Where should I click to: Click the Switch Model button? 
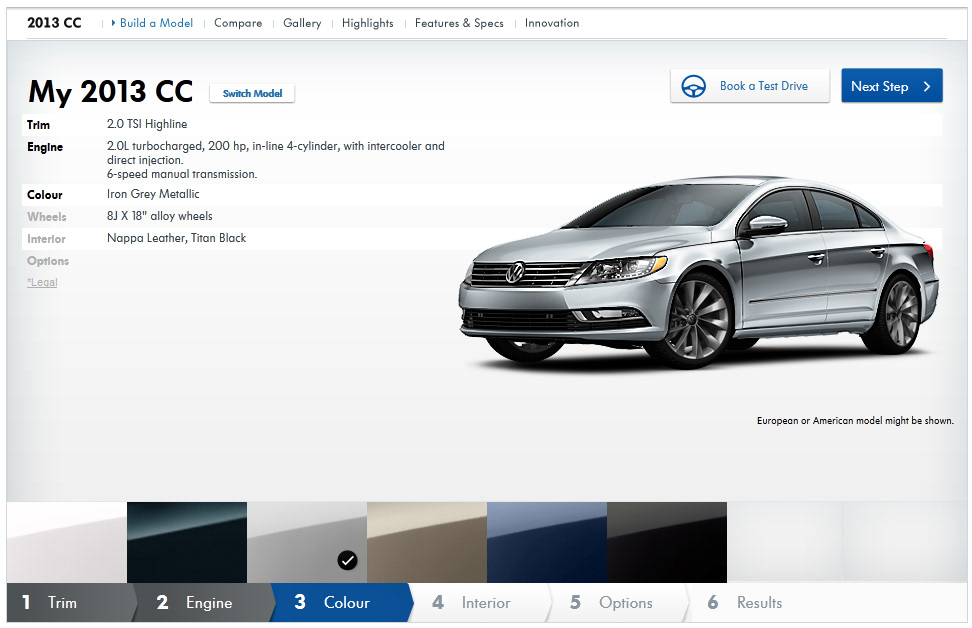[252, 93]
